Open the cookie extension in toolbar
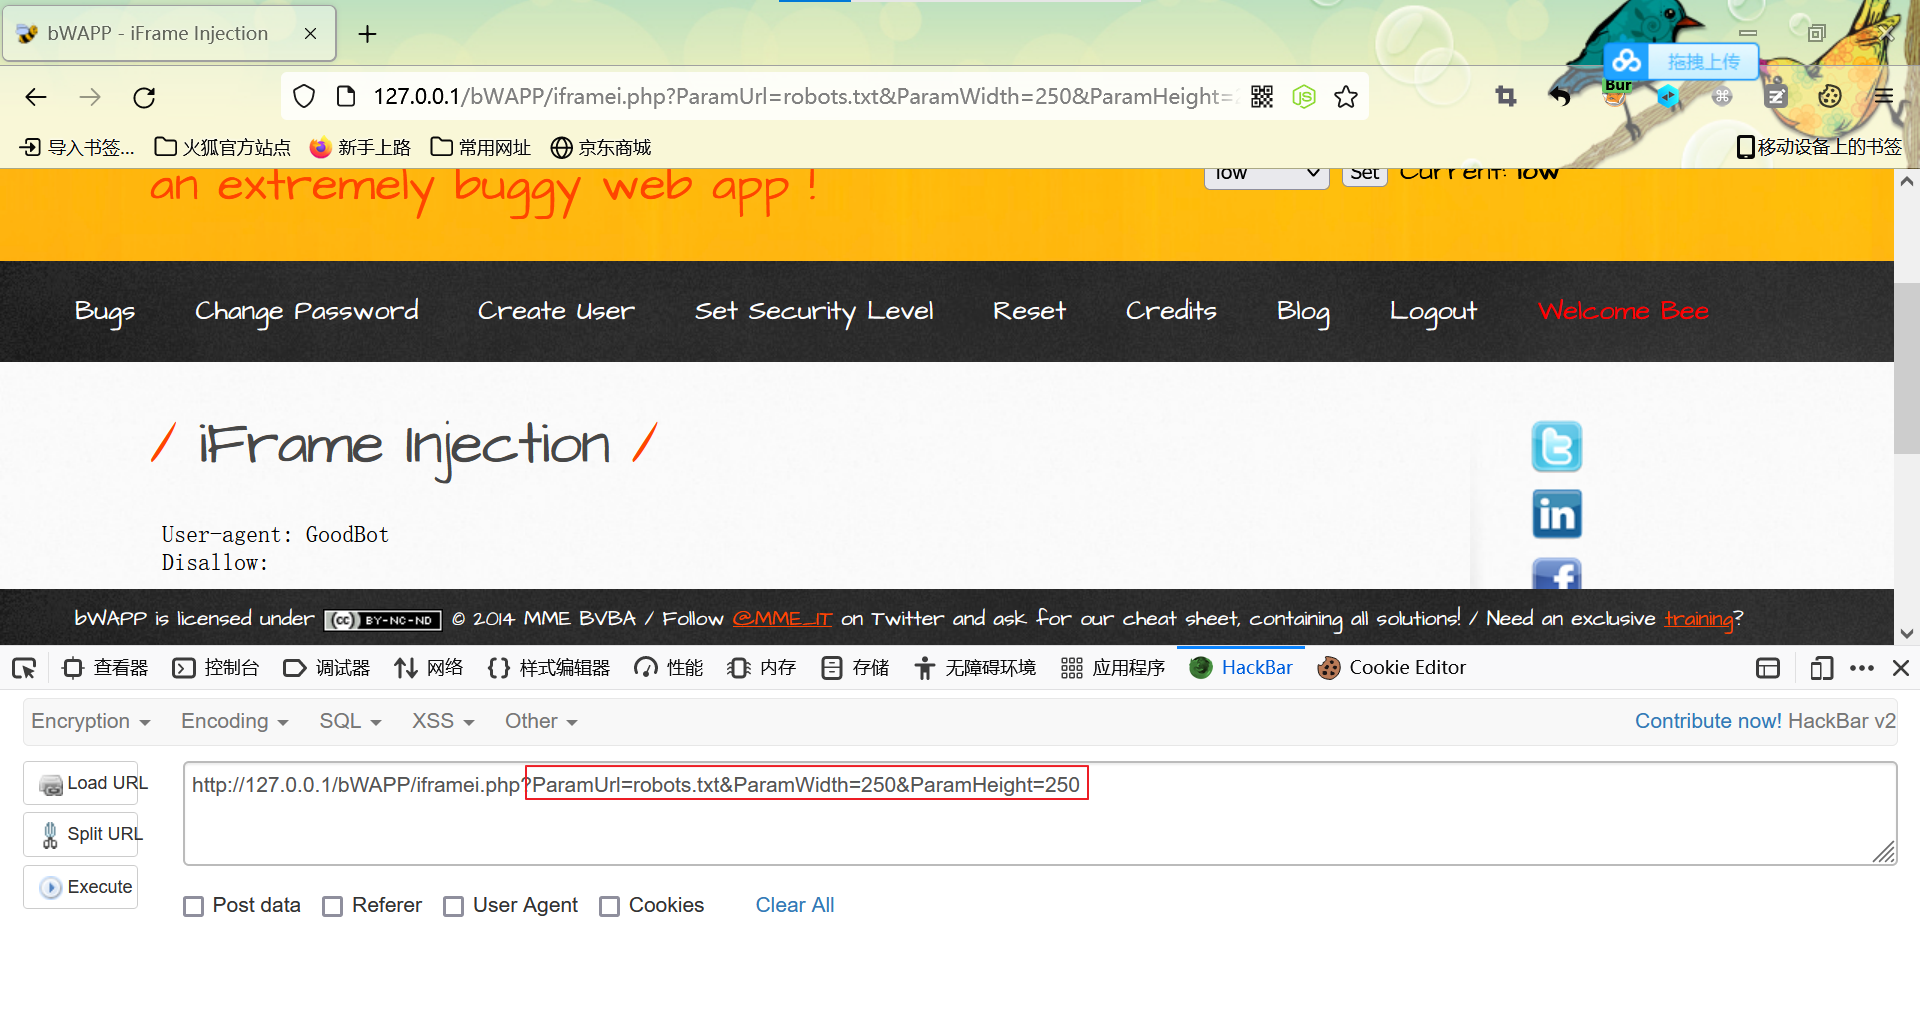The height and width of the screenshot is (1020, 1920). point(1830,96)
